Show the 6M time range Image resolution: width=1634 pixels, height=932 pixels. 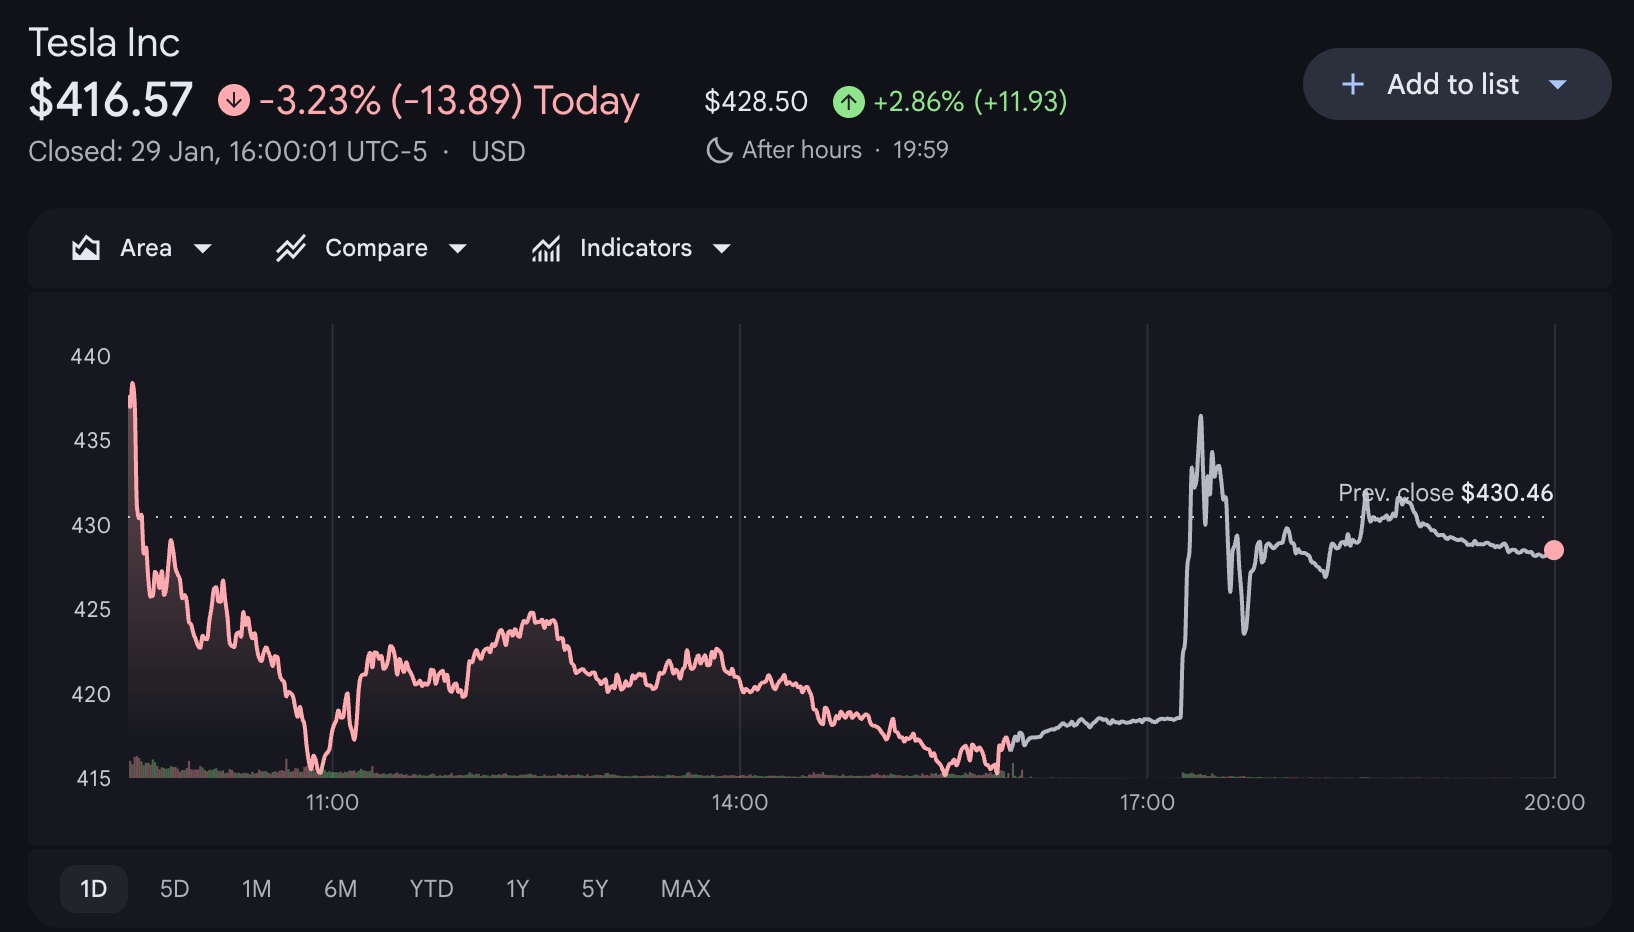coord(340,889)
